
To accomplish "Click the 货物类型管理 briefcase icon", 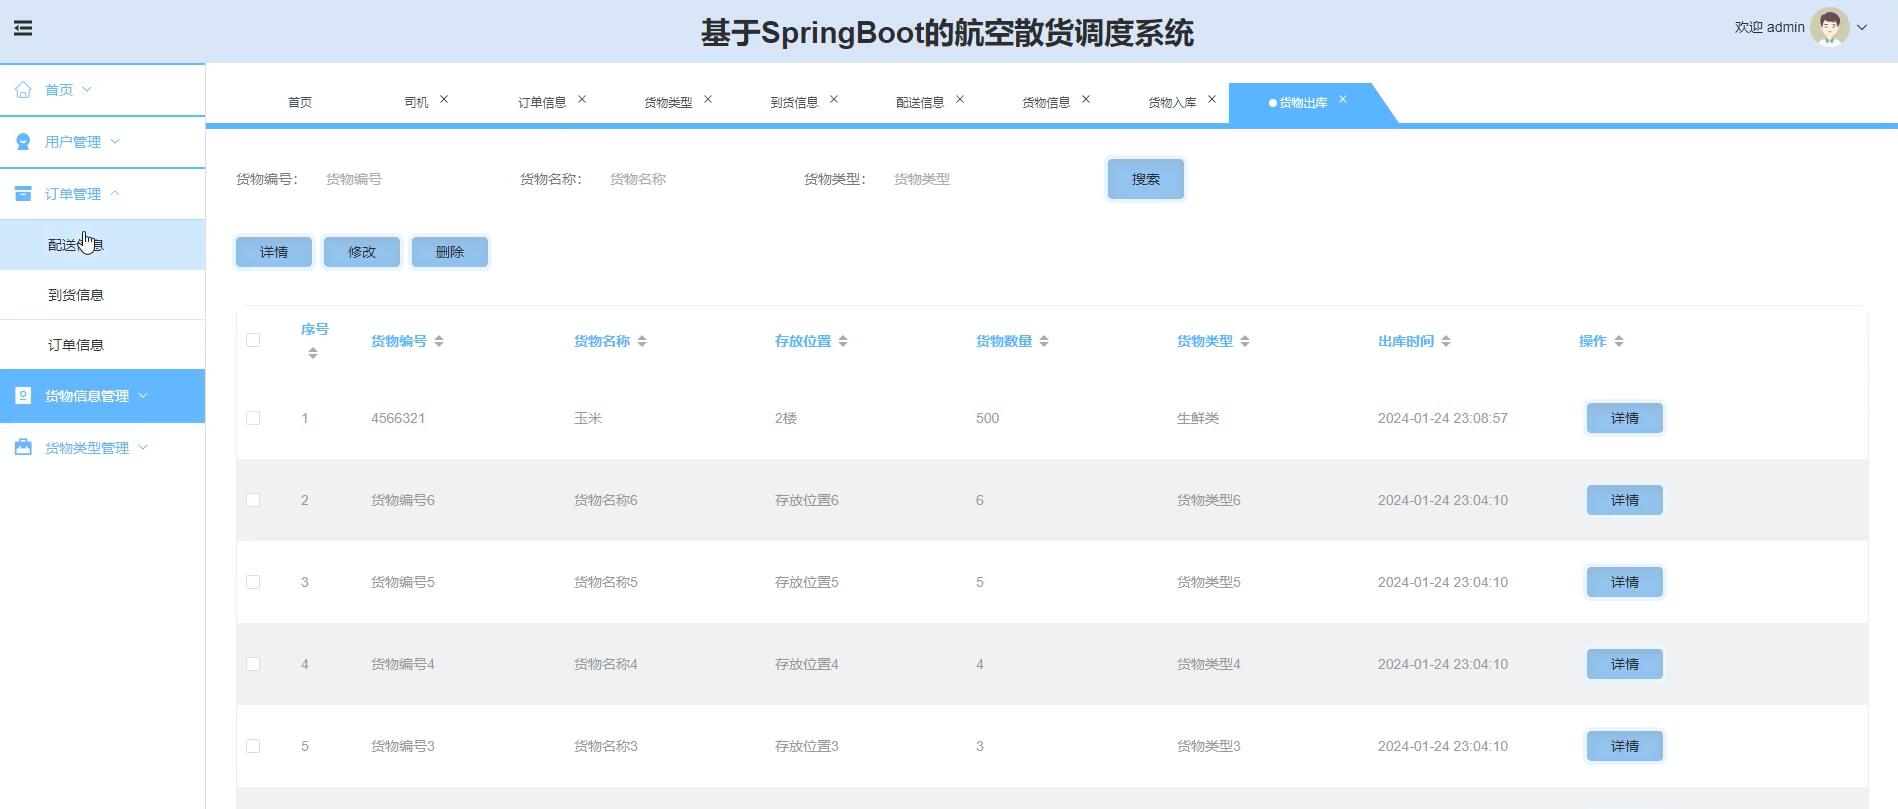I will point(23,447).
